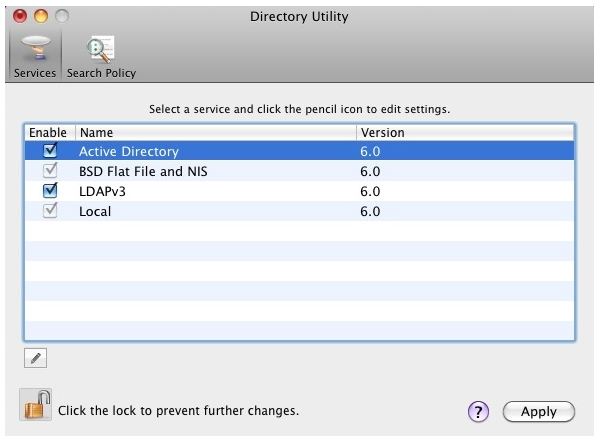Click version 6.0 of Active Directory
The width and height of the screenshot is (603, 441).
(370, 151)
